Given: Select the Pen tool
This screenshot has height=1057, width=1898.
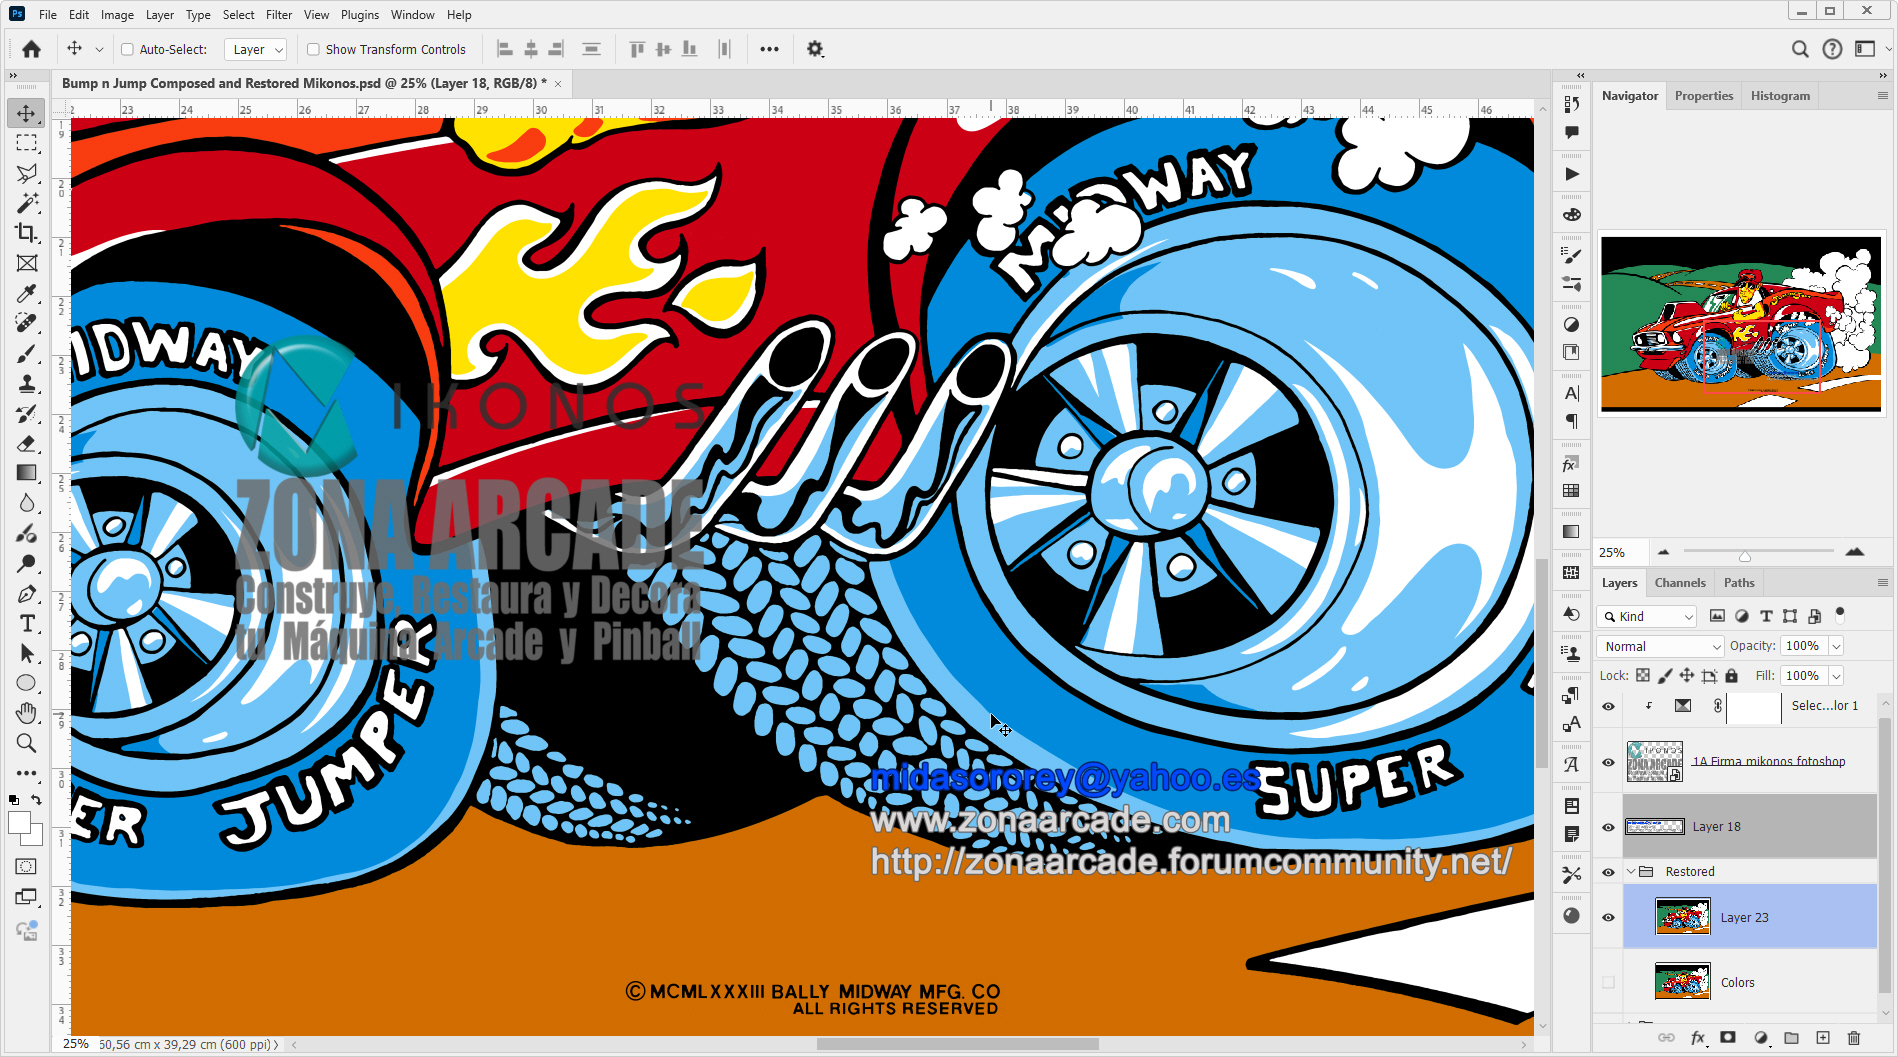Looking at the screenshot, I should [27, 593].
